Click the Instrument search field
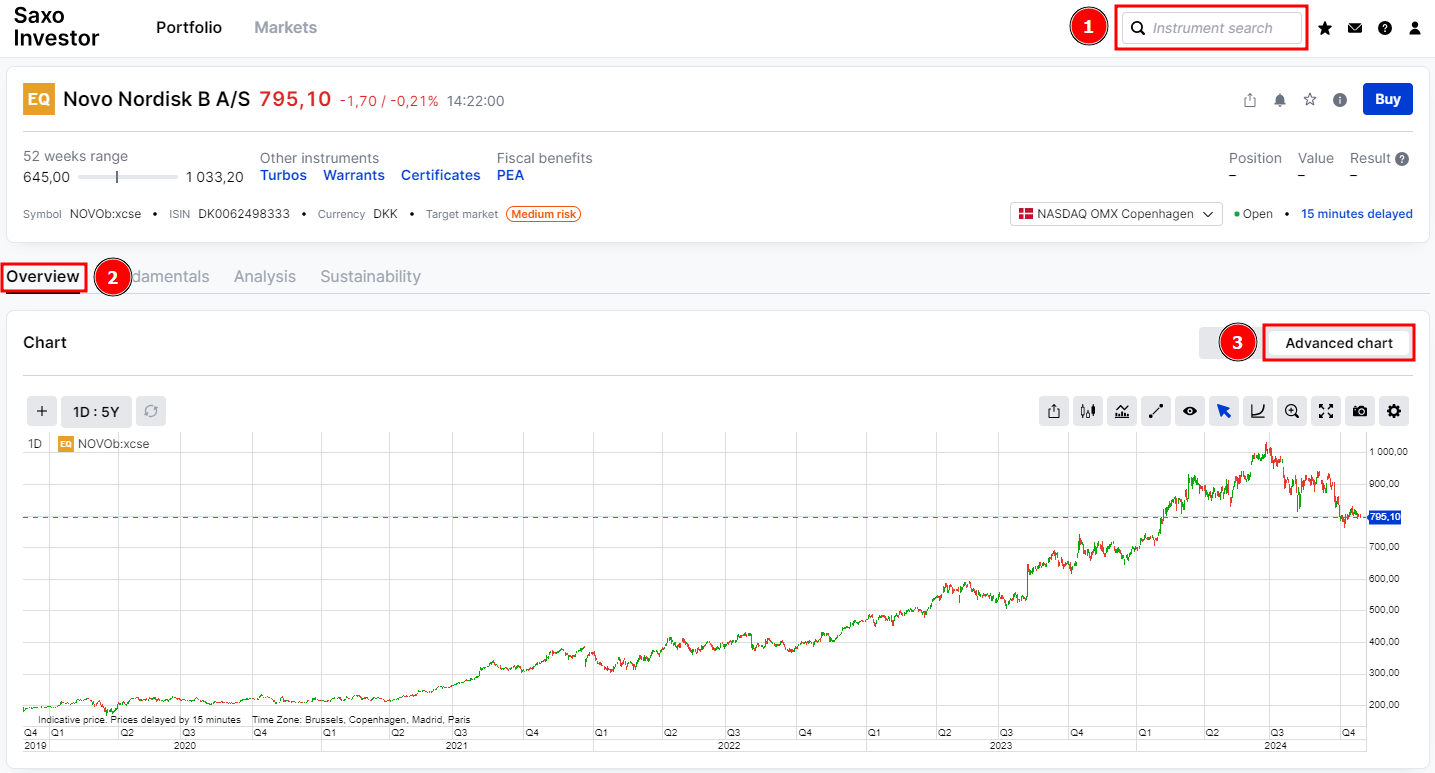 pyautogui.click(x=1213, y=28)
